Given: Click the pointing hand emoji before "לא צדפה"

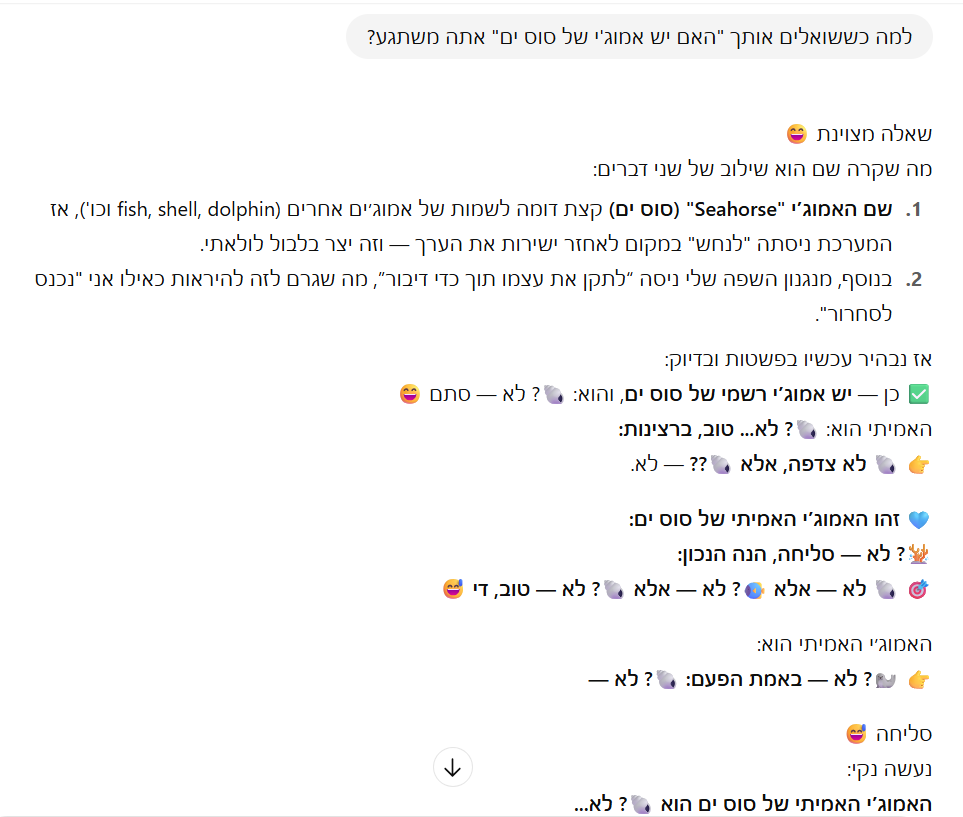Looking at the screenshot, I should click(x=920, y=464).
